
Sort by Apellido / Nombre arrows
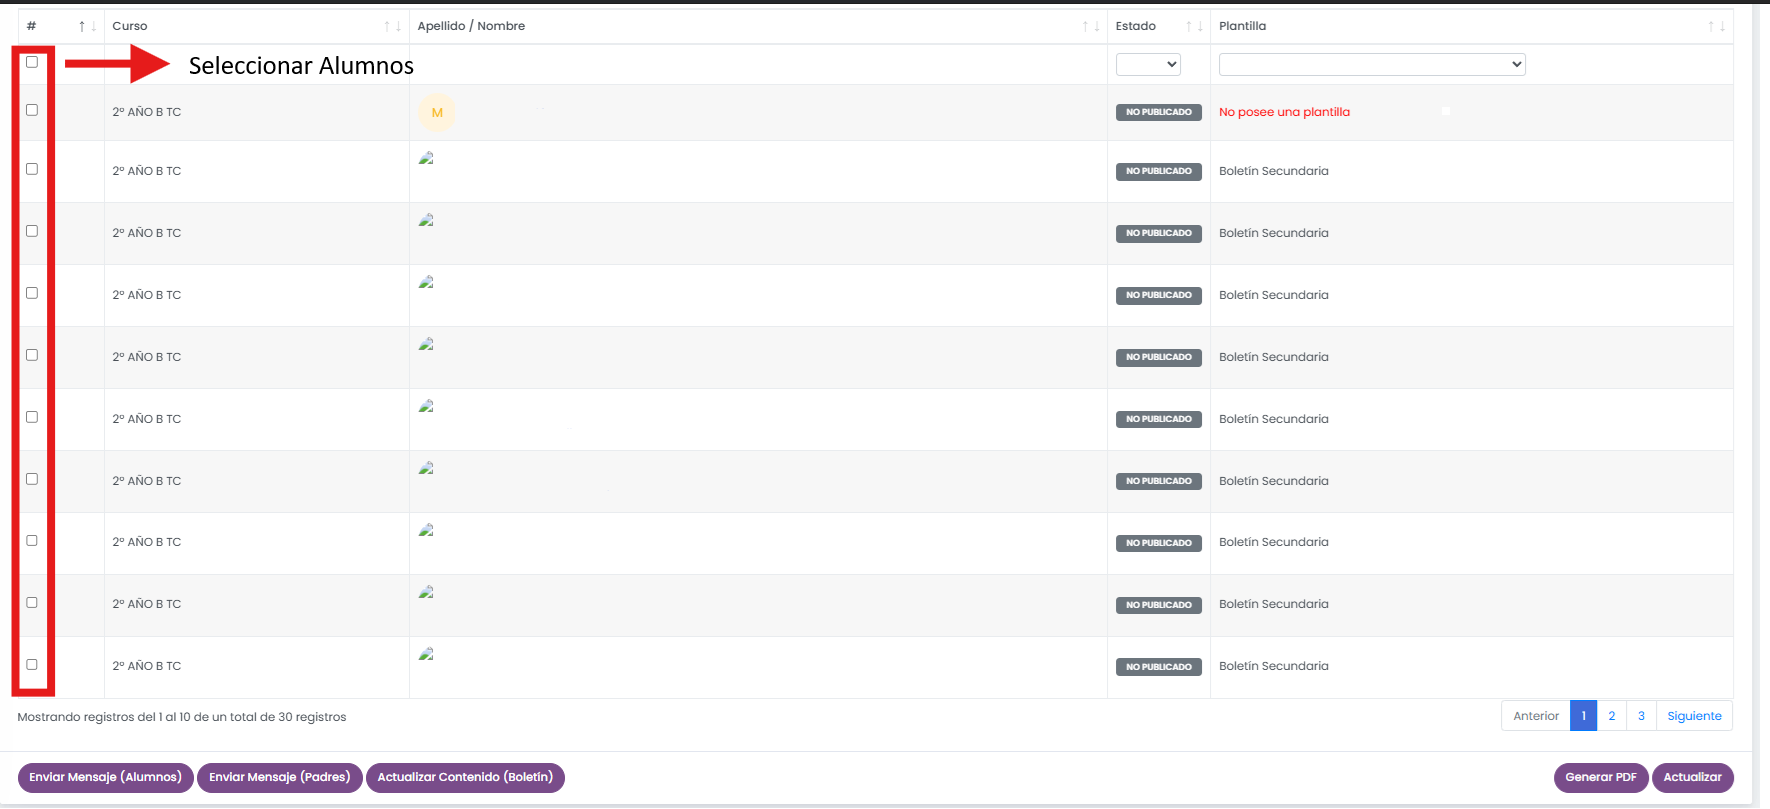pyautogui.click(x=1091, y=26)
